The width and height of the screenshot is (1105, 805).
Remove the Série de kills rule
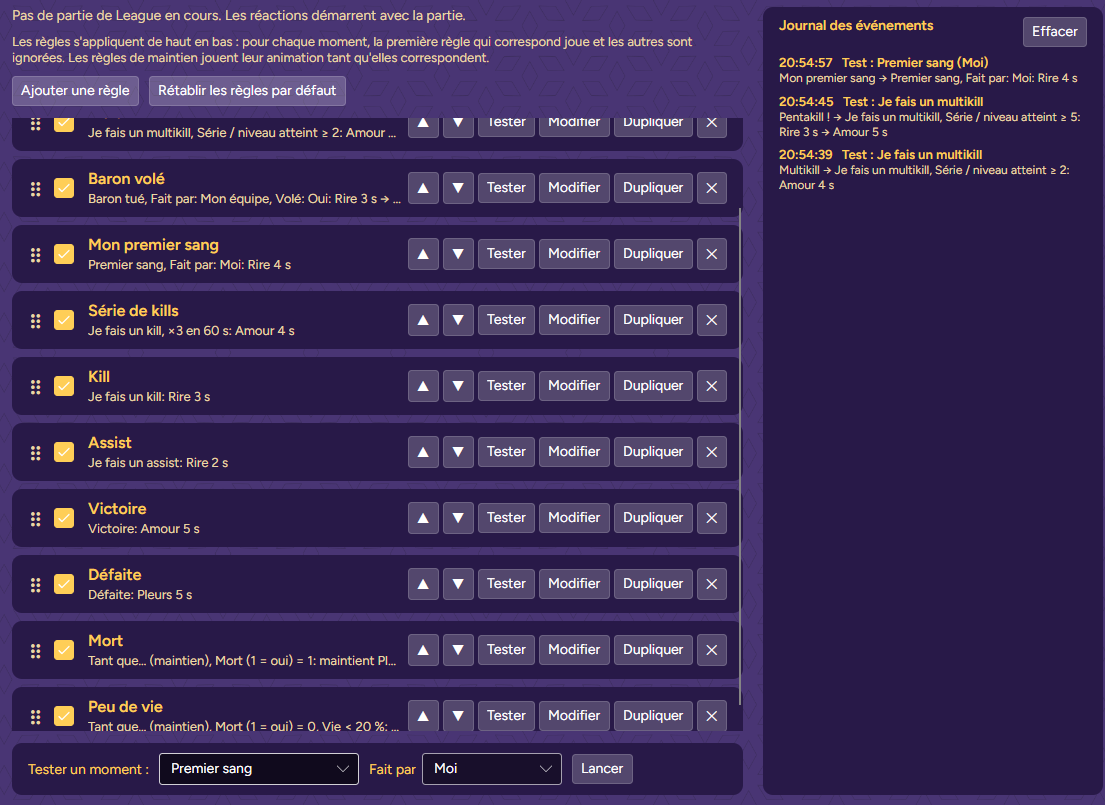point(712,320)
